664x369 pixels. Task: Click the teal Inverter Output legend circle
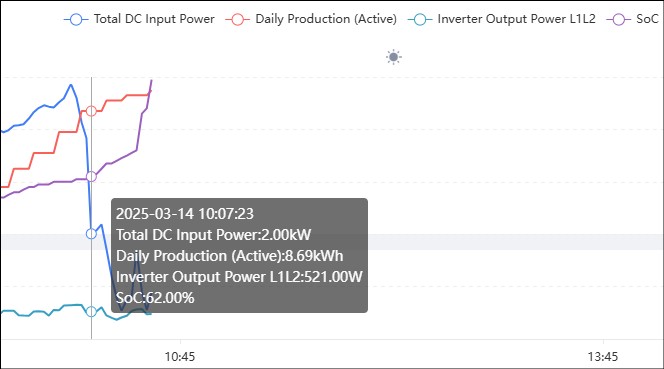coord(420,19)
